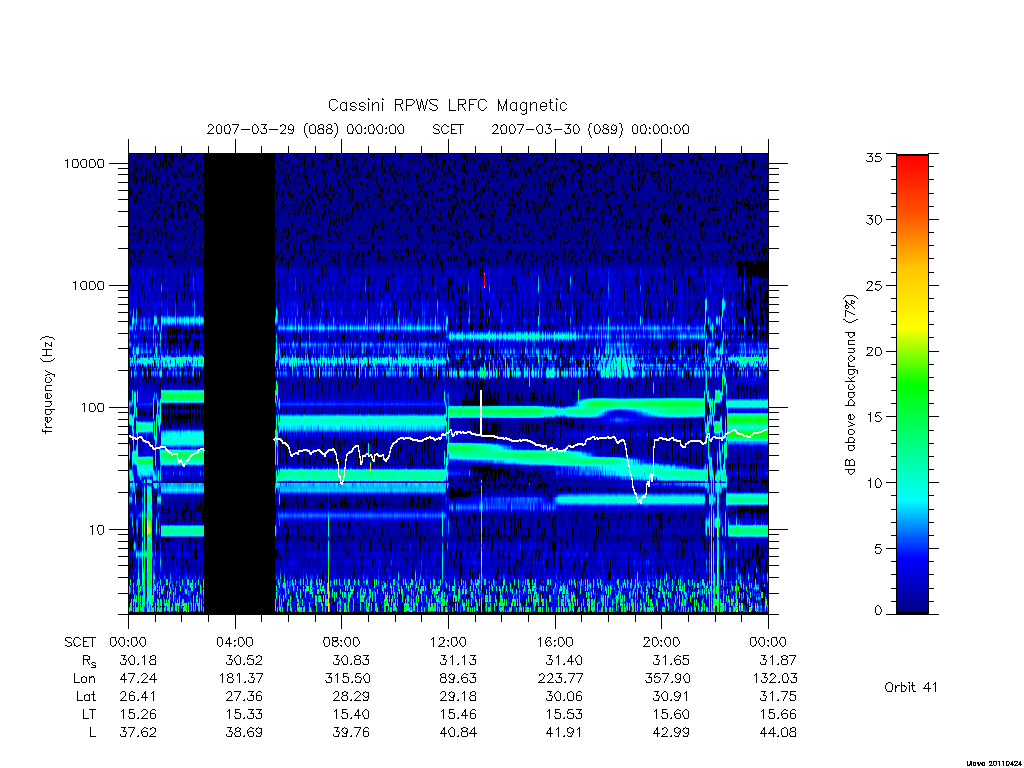Click the 16:00 time axis label
This screenshot has height=768, width=1024.
(x=554, y=642)
